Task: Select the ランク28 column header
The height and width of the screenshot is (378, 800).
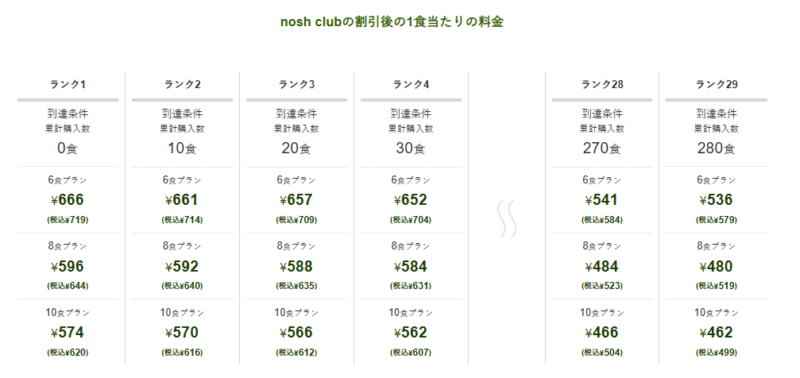Action: [x=602, y=85]
